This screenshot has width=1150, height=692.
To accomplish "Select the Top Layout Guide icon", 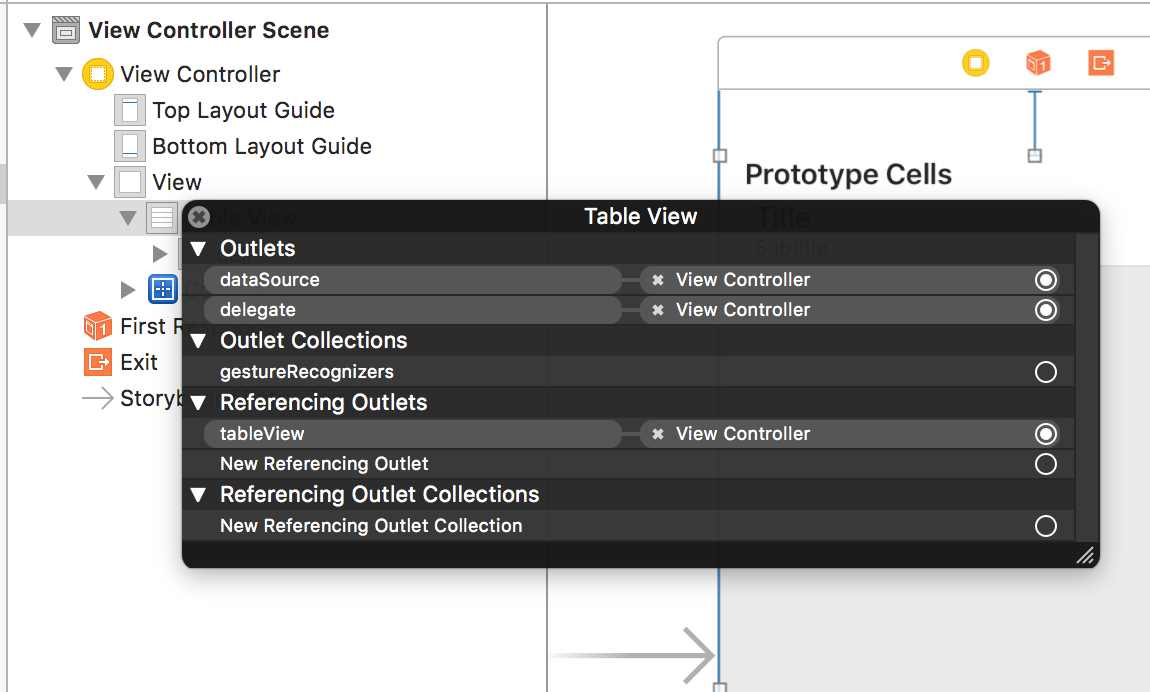I will [x=130, y=110].
